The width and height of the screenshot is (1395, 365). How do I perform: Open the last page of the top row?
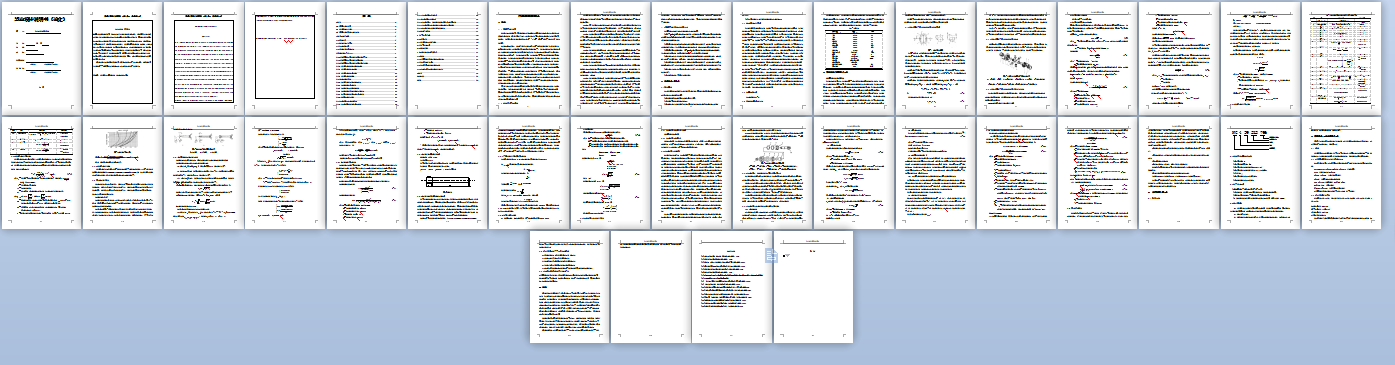coord(1341,56)
